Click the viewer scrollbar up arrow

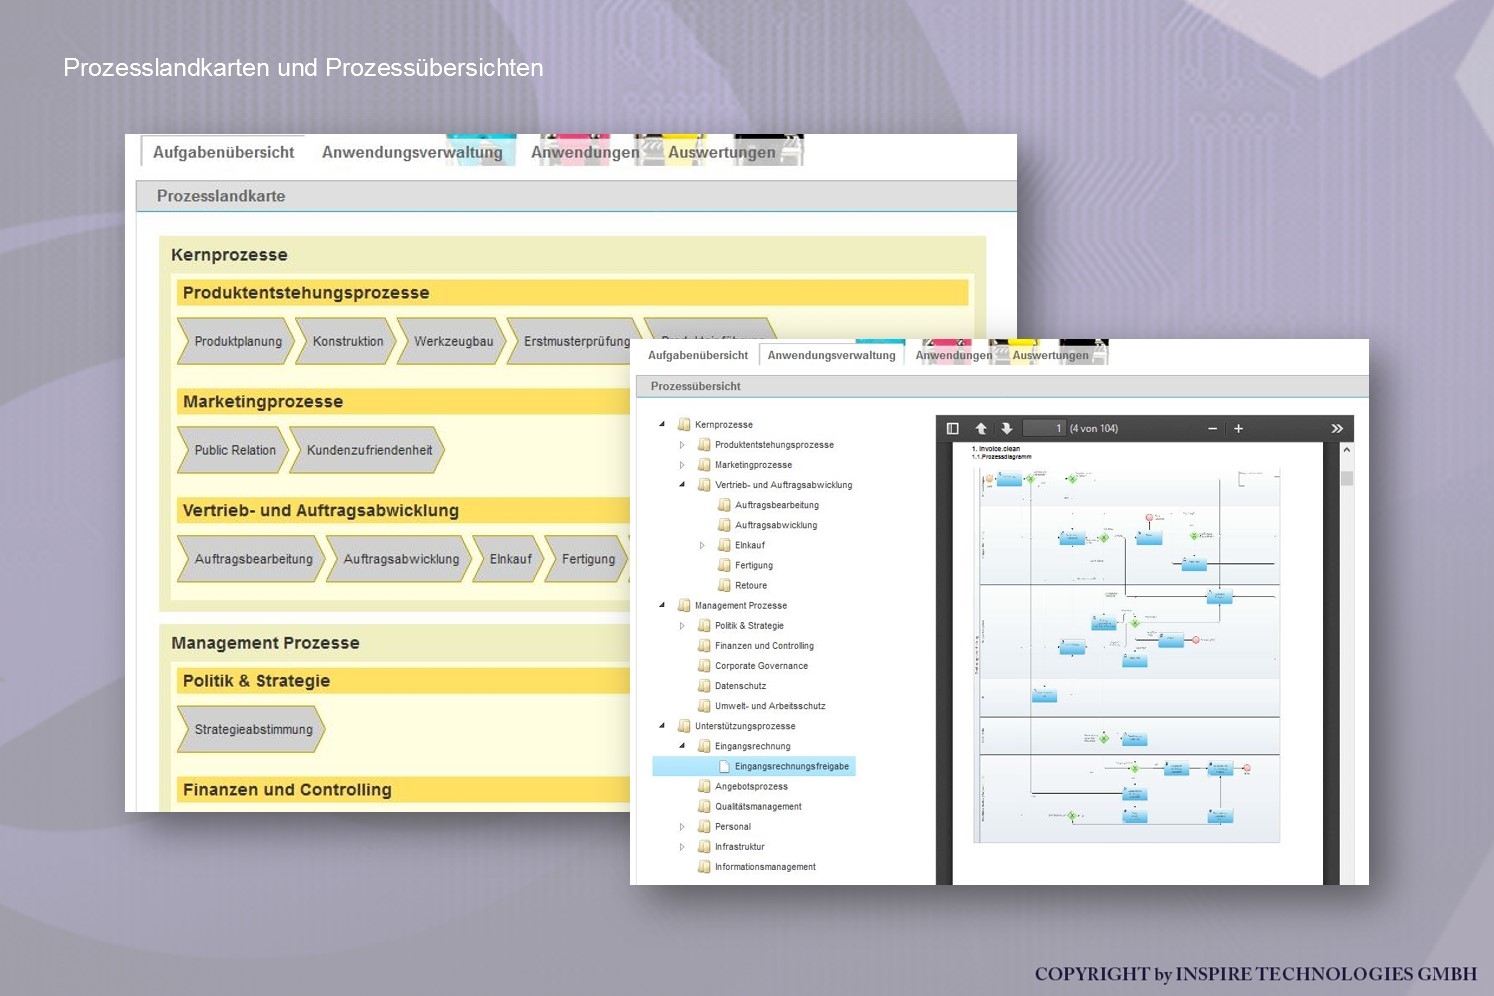click(x=1346, y=450)
